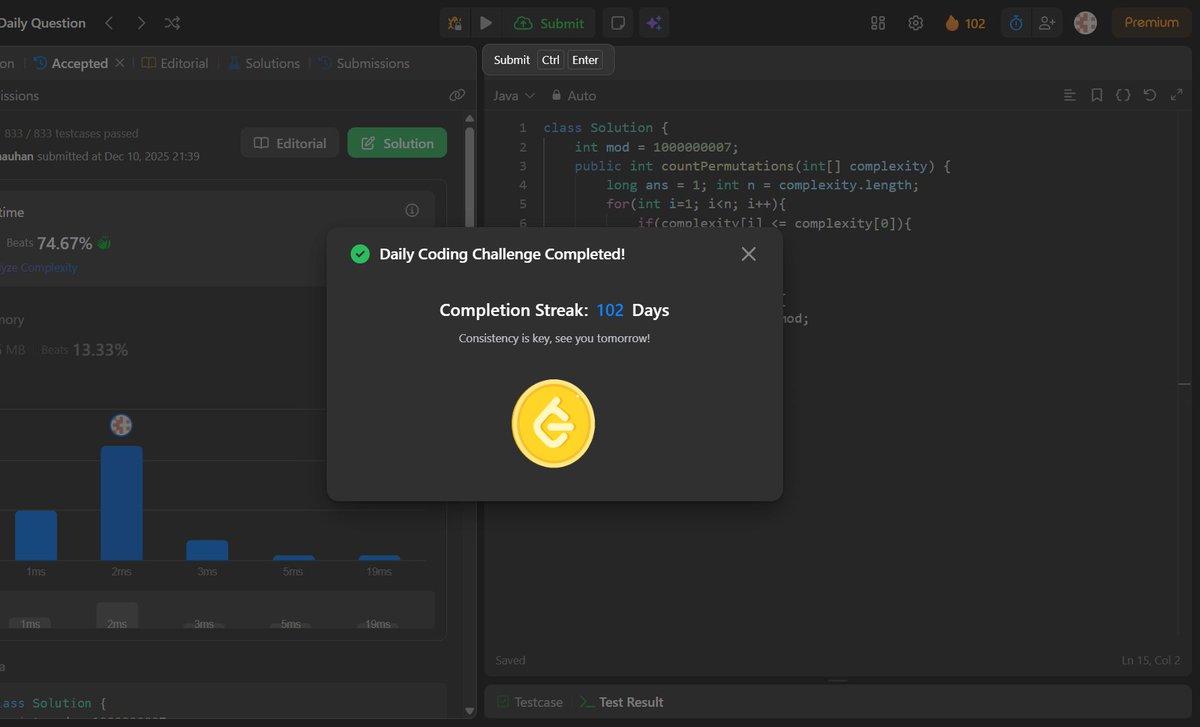Viewport: 1200px width, 727px height.
Task: Open the editor shortcut braces icon
Action: pos(1123,95)
